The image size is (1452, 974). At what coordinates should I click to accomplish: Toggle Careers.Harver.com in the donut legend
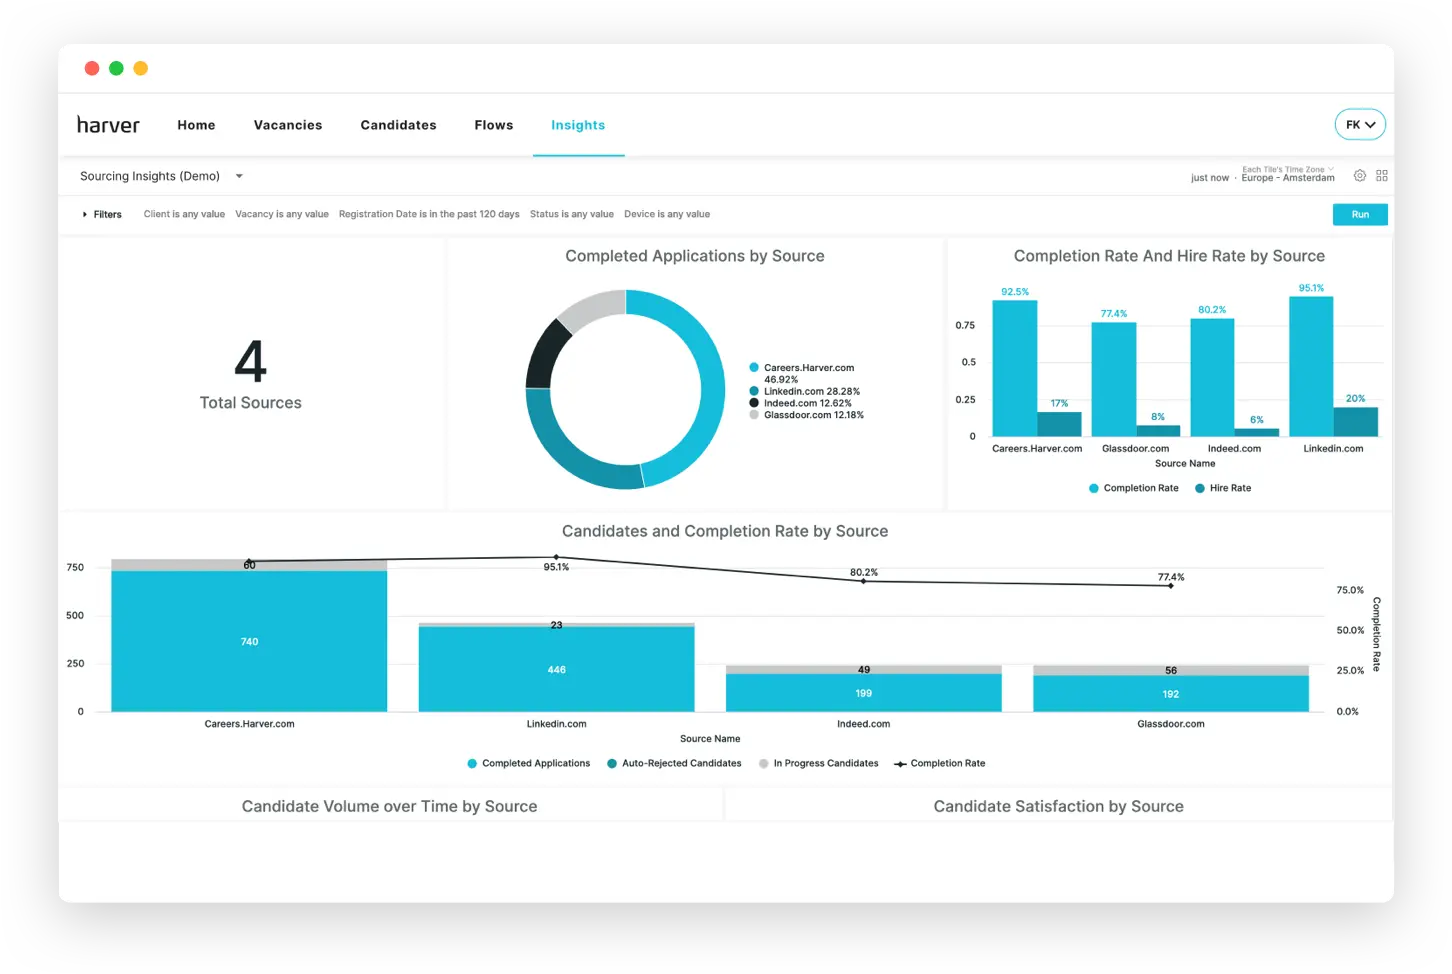click(802, 373)
